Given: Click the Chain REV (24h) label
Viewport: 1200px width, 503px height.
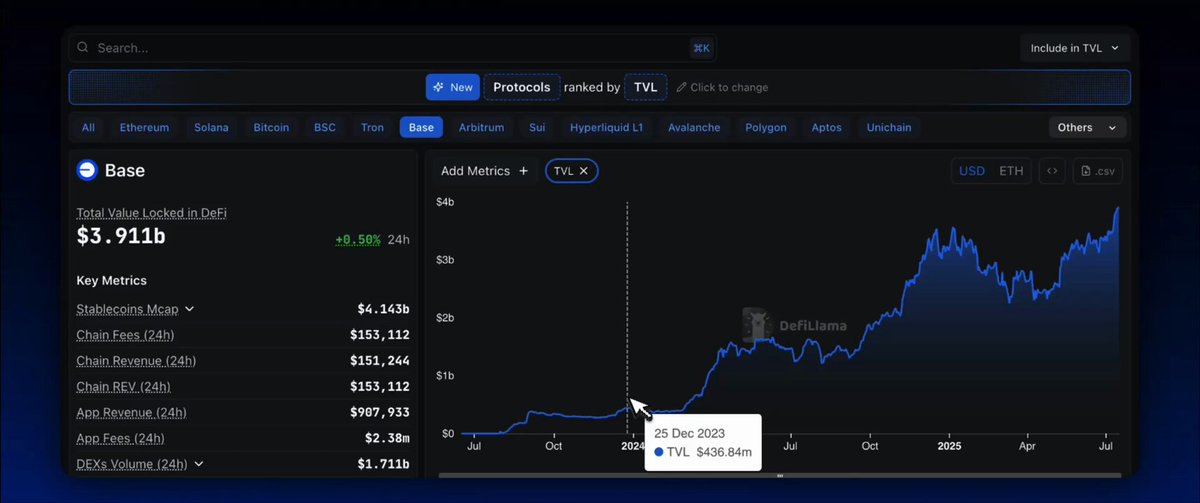Looking at the screenshot, I should [123, 386].
